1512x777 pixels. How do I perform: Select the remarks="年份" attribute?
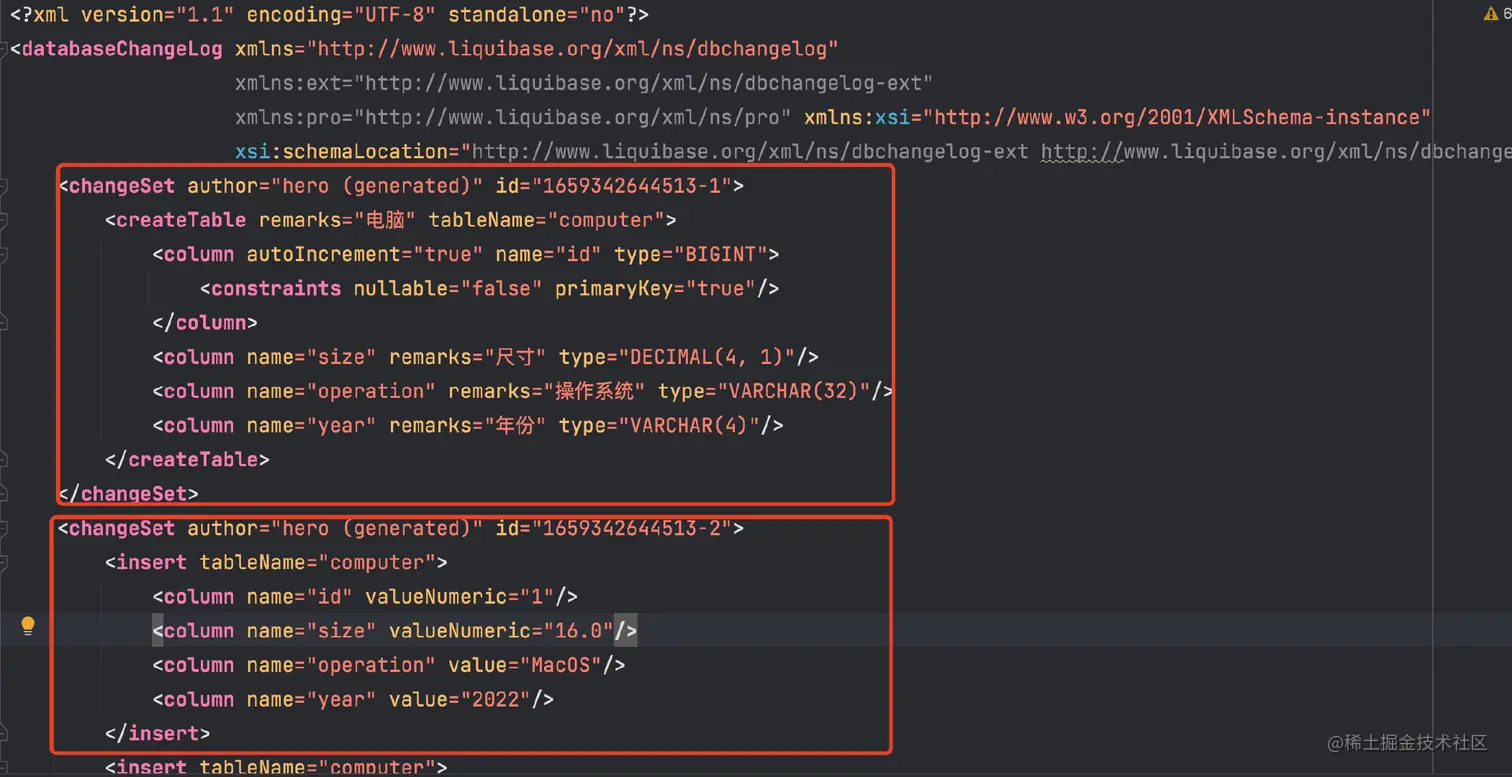coord(468,426)
